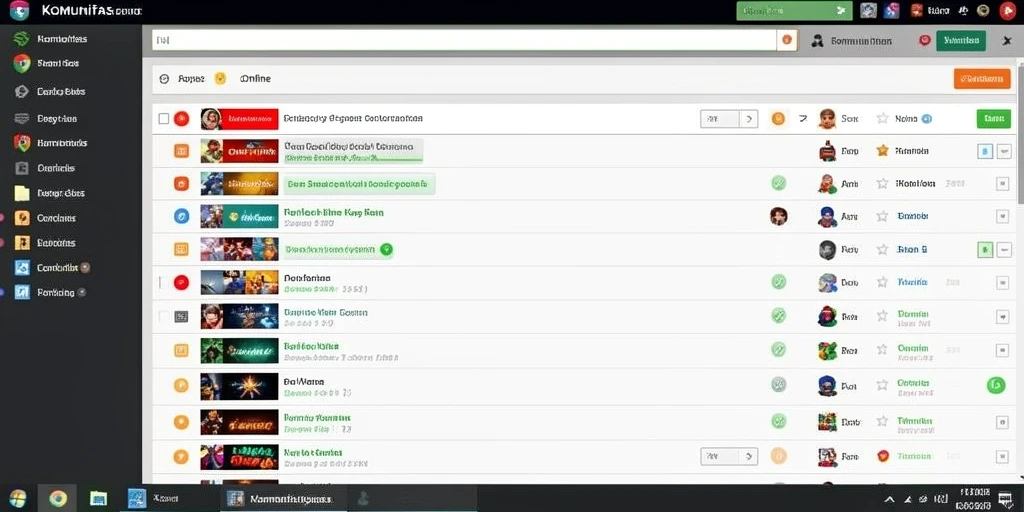Expand the small arrow menu in eighth row
1024x512 pixels.
click(x=1002, y=350)
